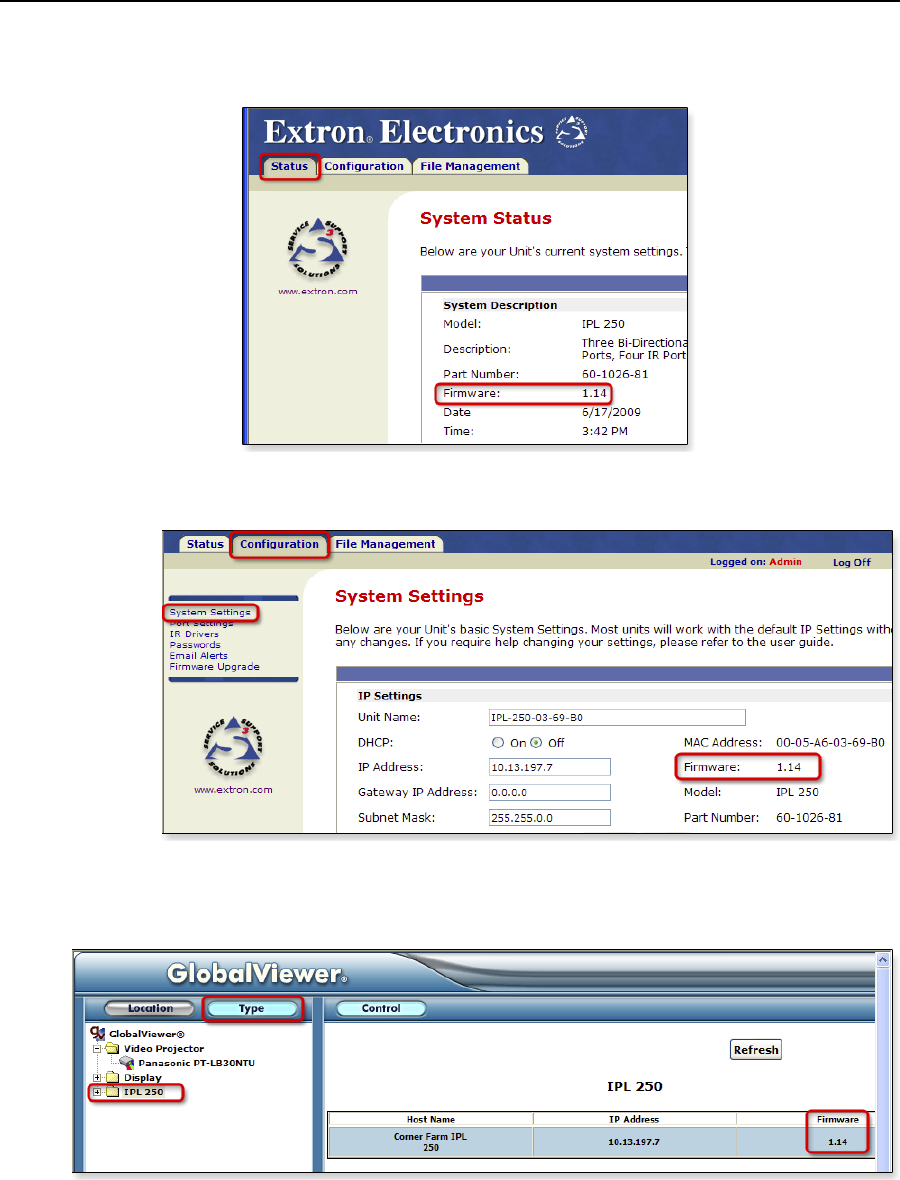900x1180 pixels.
Task: Expand the Display tree node
Action: point(97,1078)
